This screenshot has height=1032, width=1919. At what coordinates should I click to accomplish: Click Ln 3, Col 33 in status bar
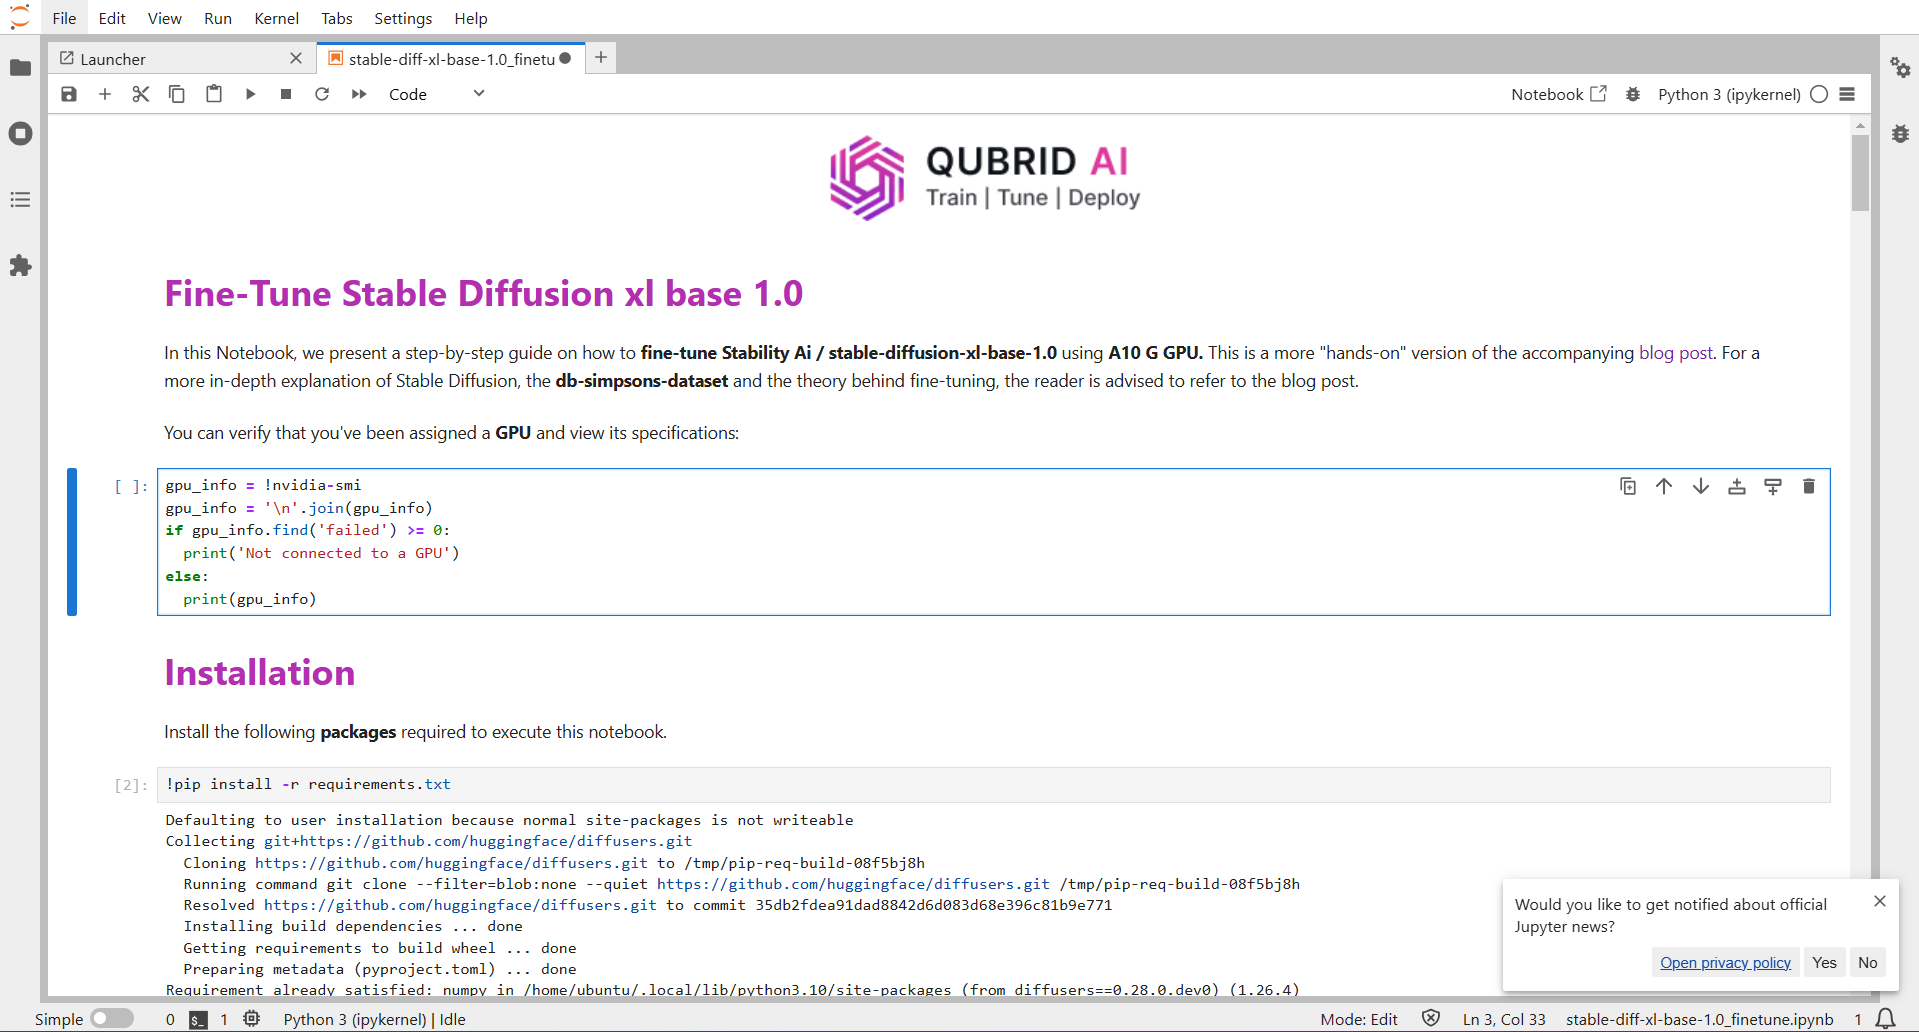[x=1504, y=1019]
